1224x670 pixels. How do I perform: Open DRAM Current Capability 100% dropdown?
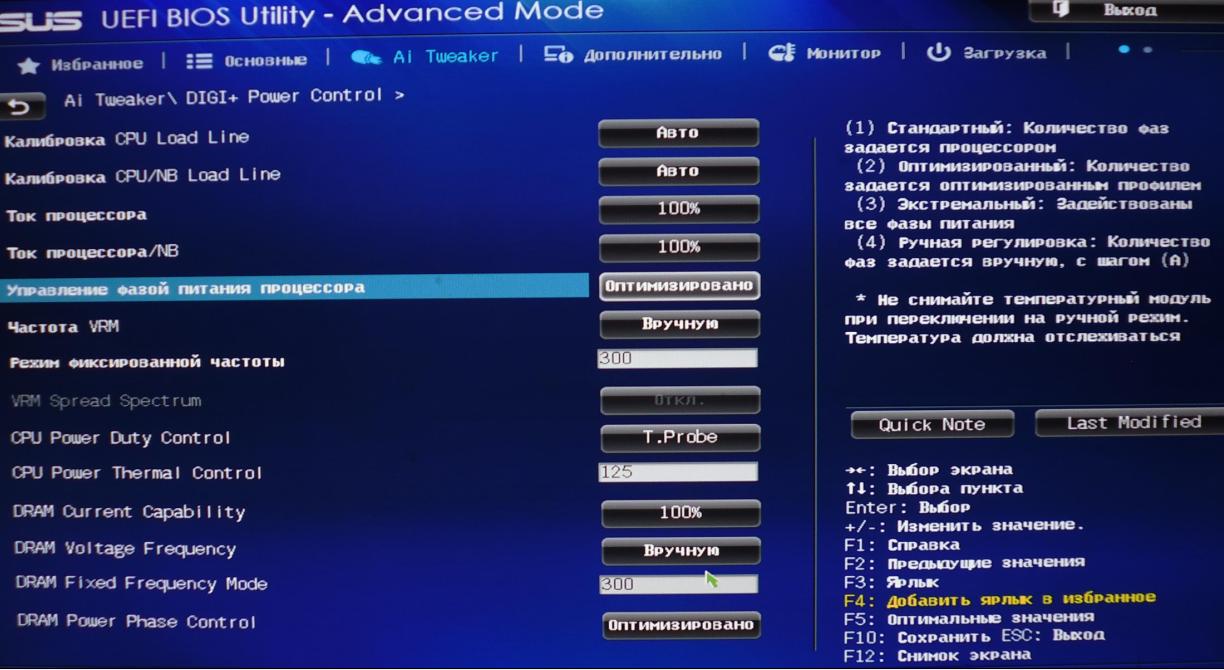tap(680, 512)
